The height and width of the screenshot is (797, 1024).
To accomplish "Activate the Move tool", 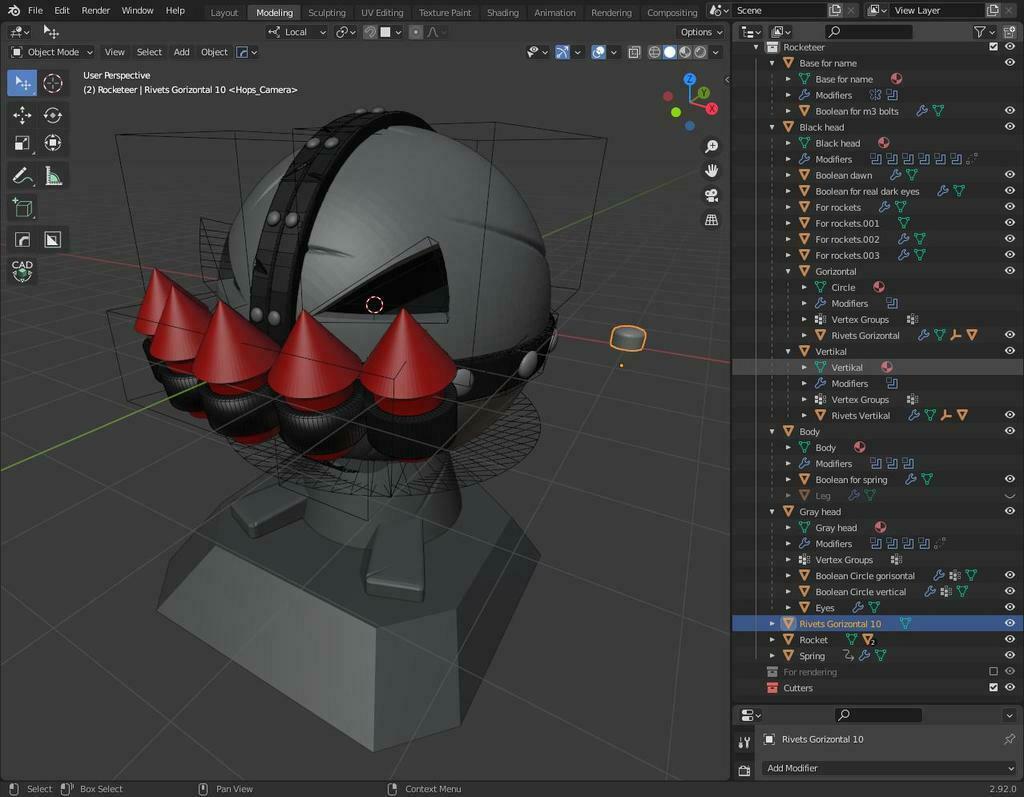I will point(22,115).
